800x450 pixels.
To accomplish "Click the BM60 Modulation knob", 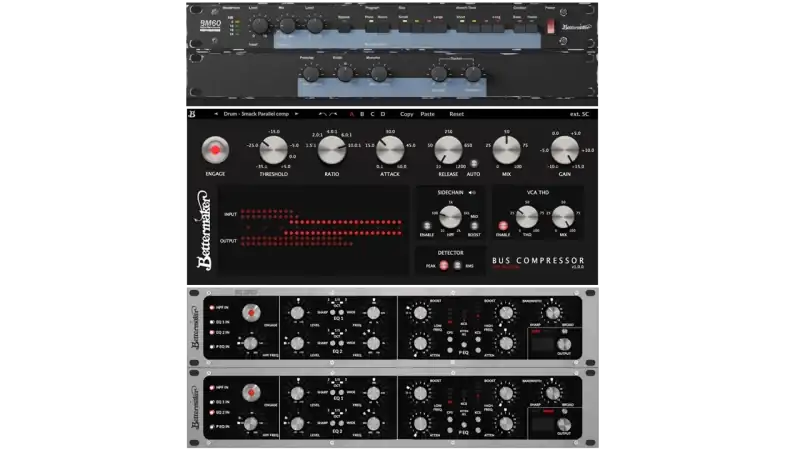I will pos(379,73).
